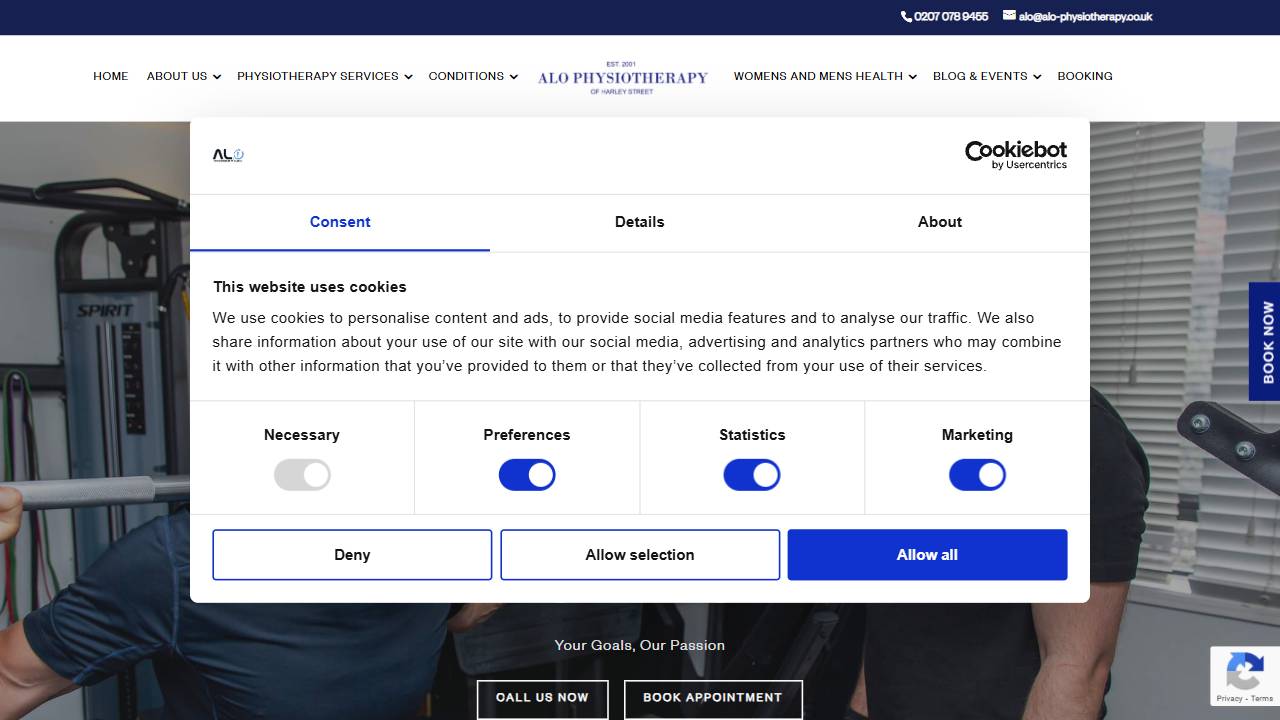
Task: Turn off the Statistics cookies switch
Action: pyautogui.click(x=752, y=475)
